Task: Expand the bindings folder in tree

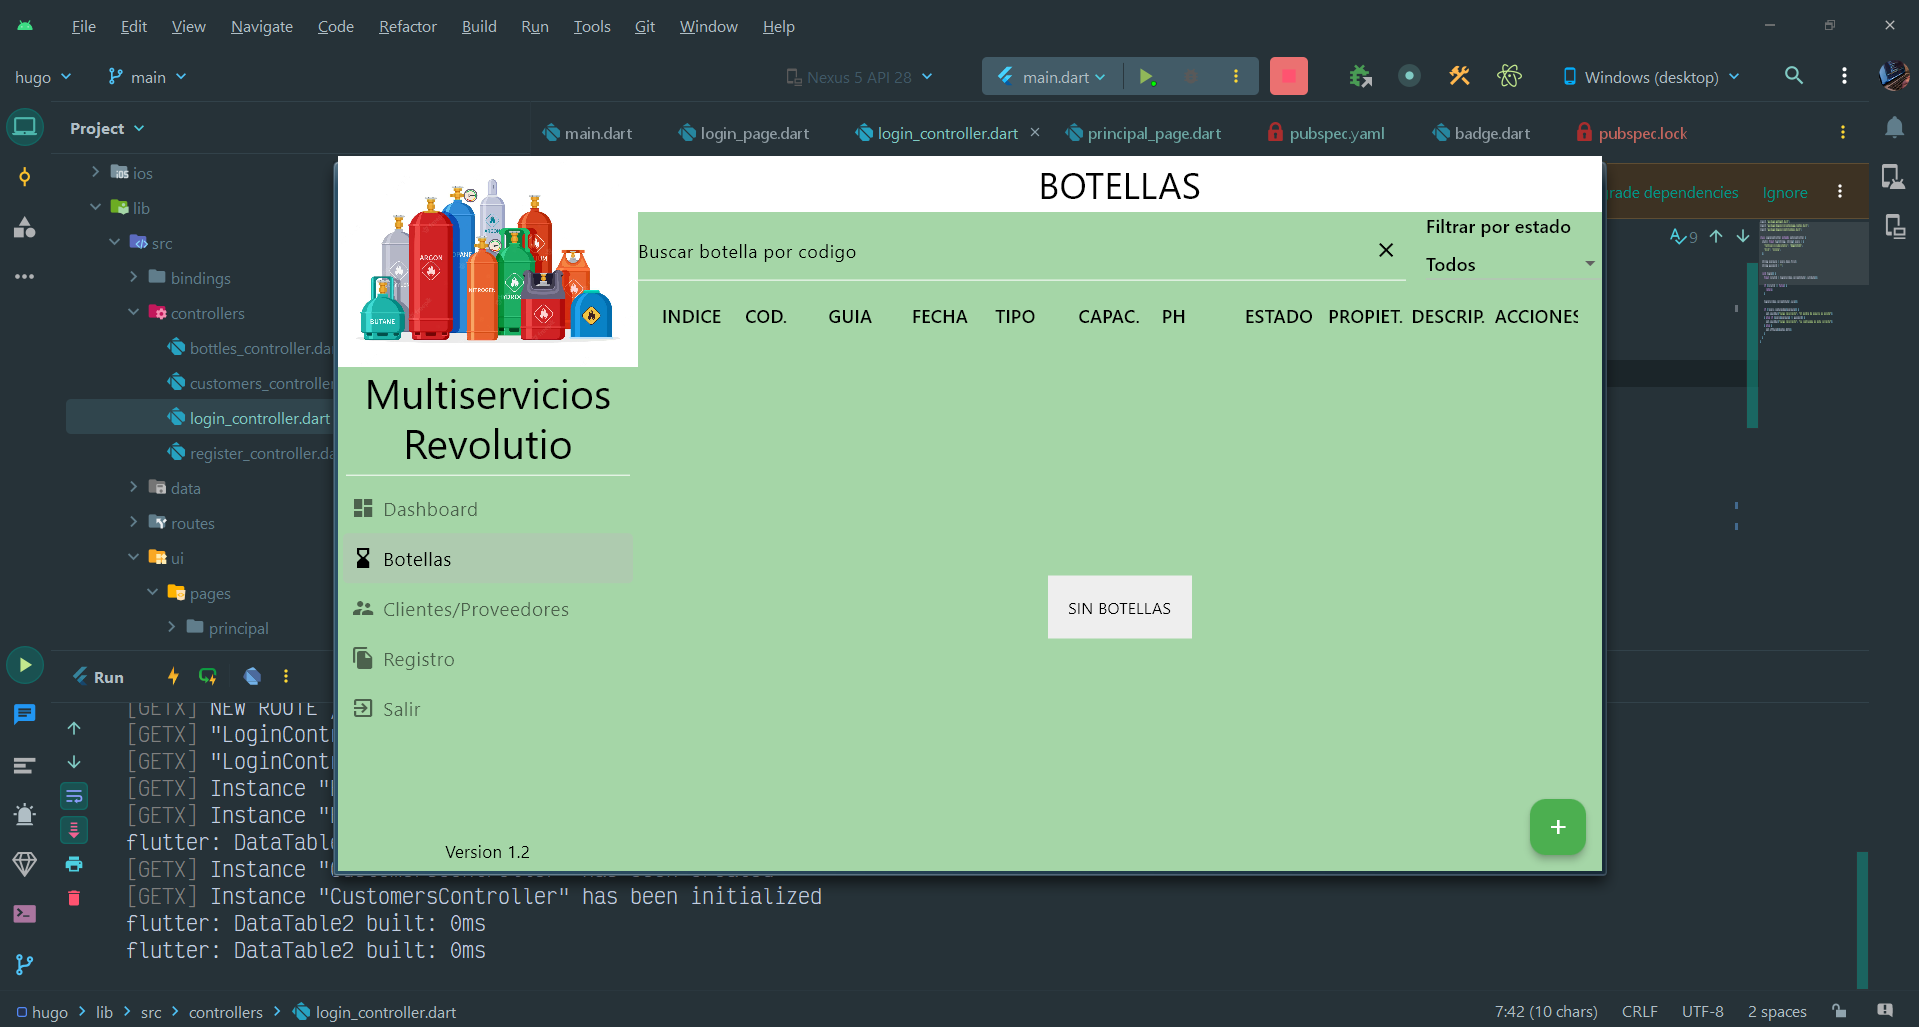Action: [134, 277]
